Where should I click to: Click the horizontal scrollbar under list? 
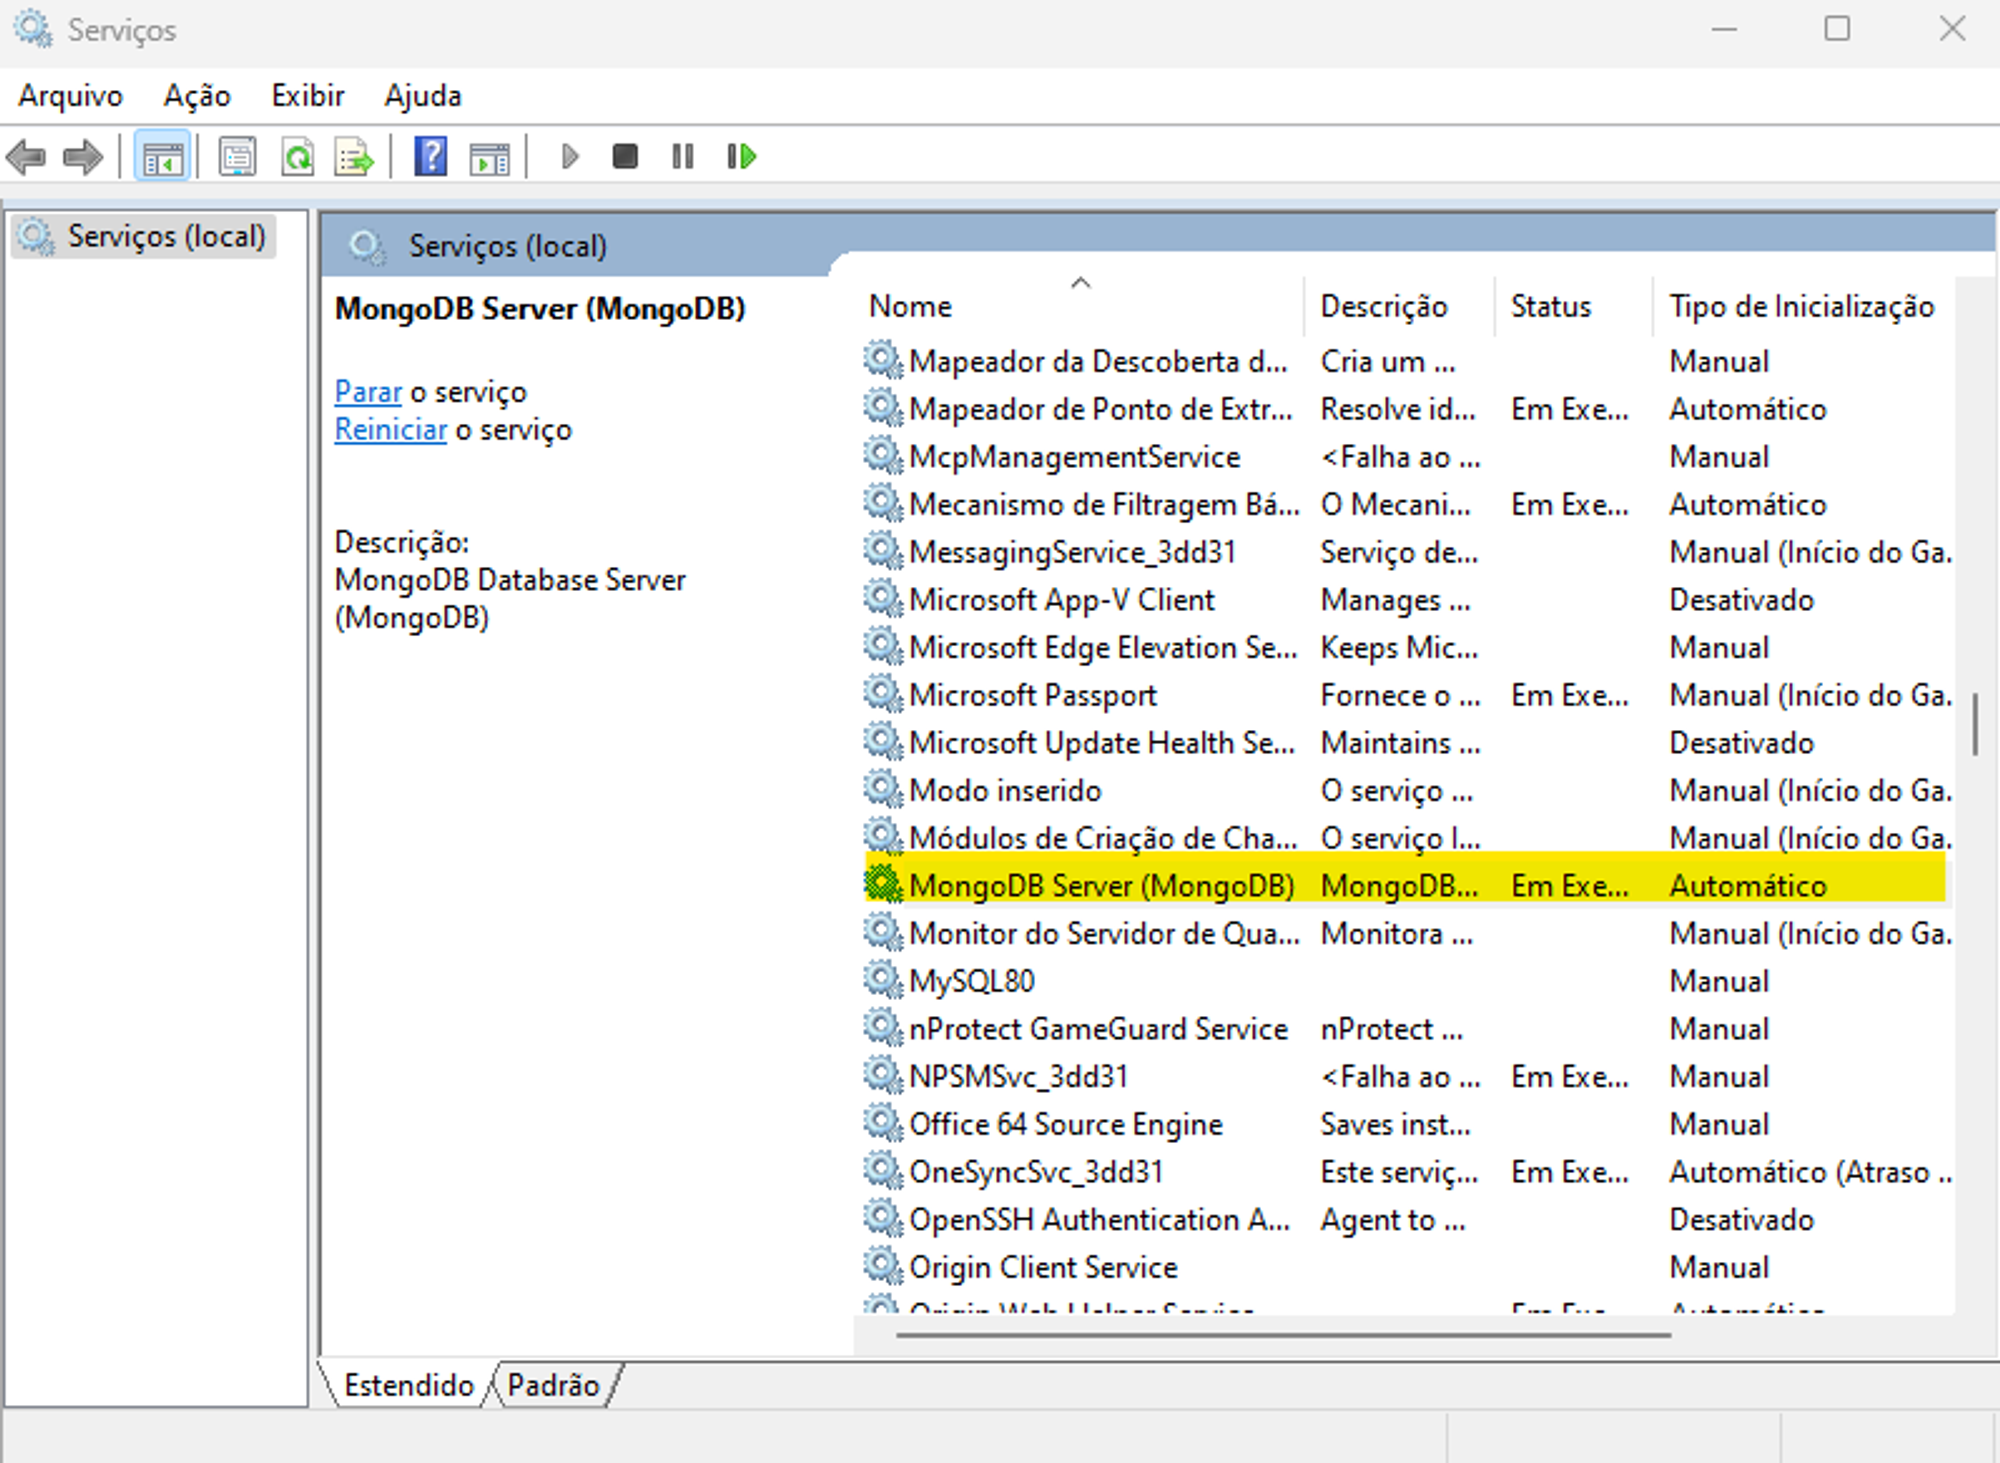click(1282, 1335)
